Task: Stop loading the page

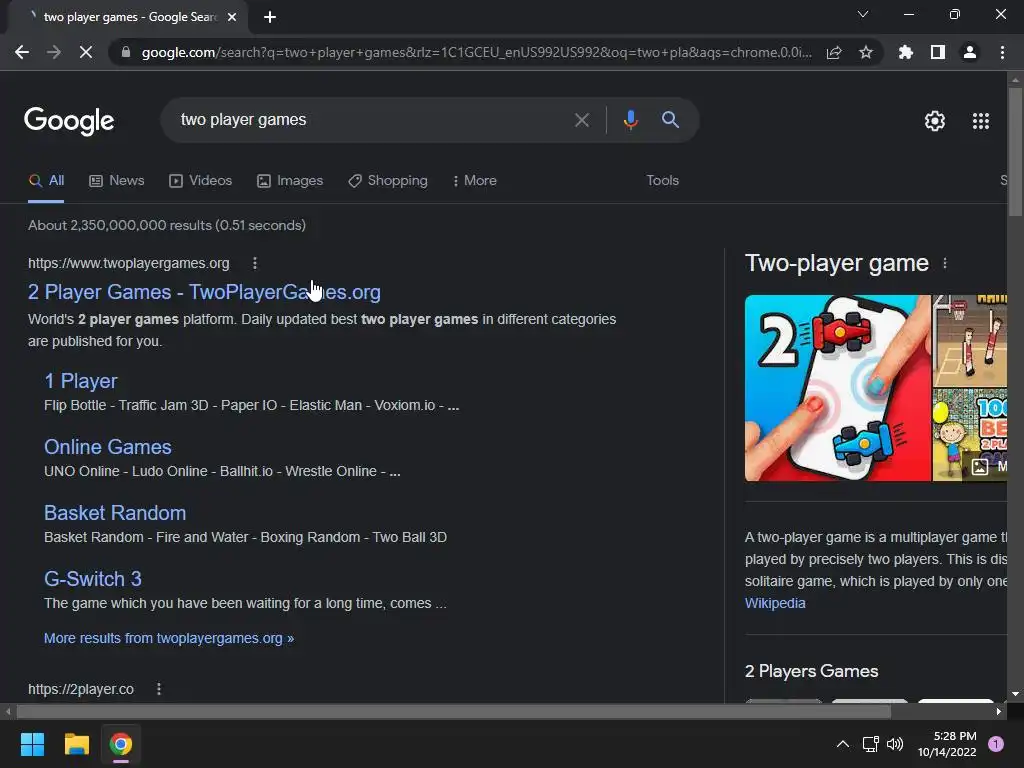Action: coord(86,52)
